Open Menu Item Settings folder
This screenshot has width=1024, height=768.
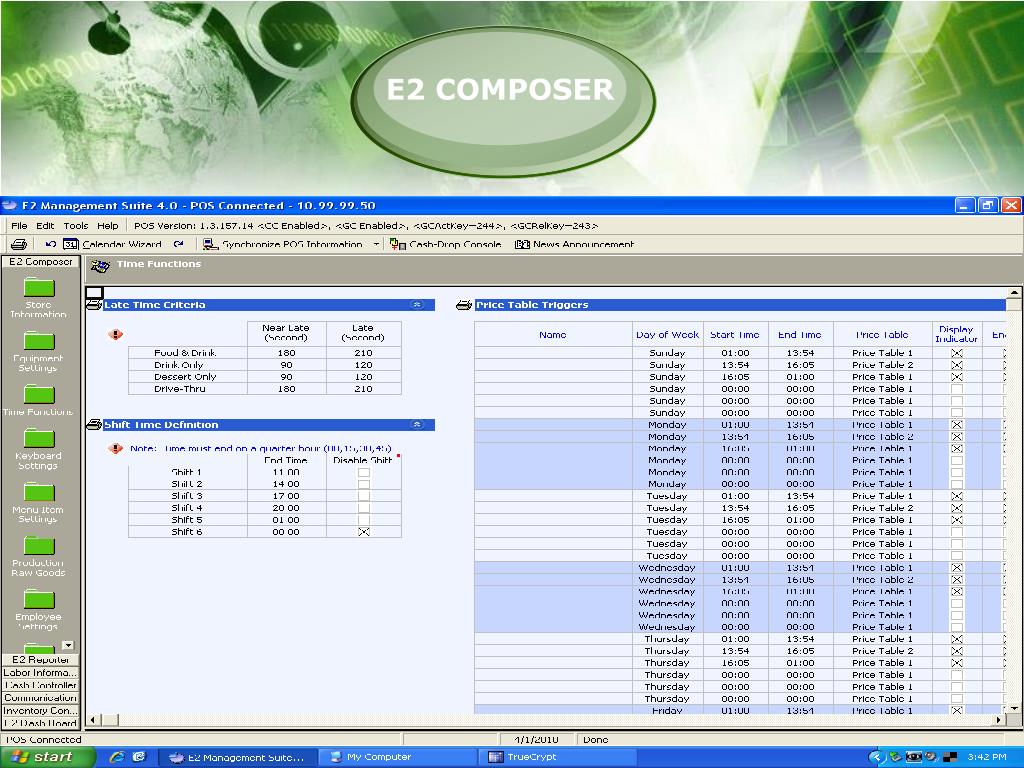39,503
